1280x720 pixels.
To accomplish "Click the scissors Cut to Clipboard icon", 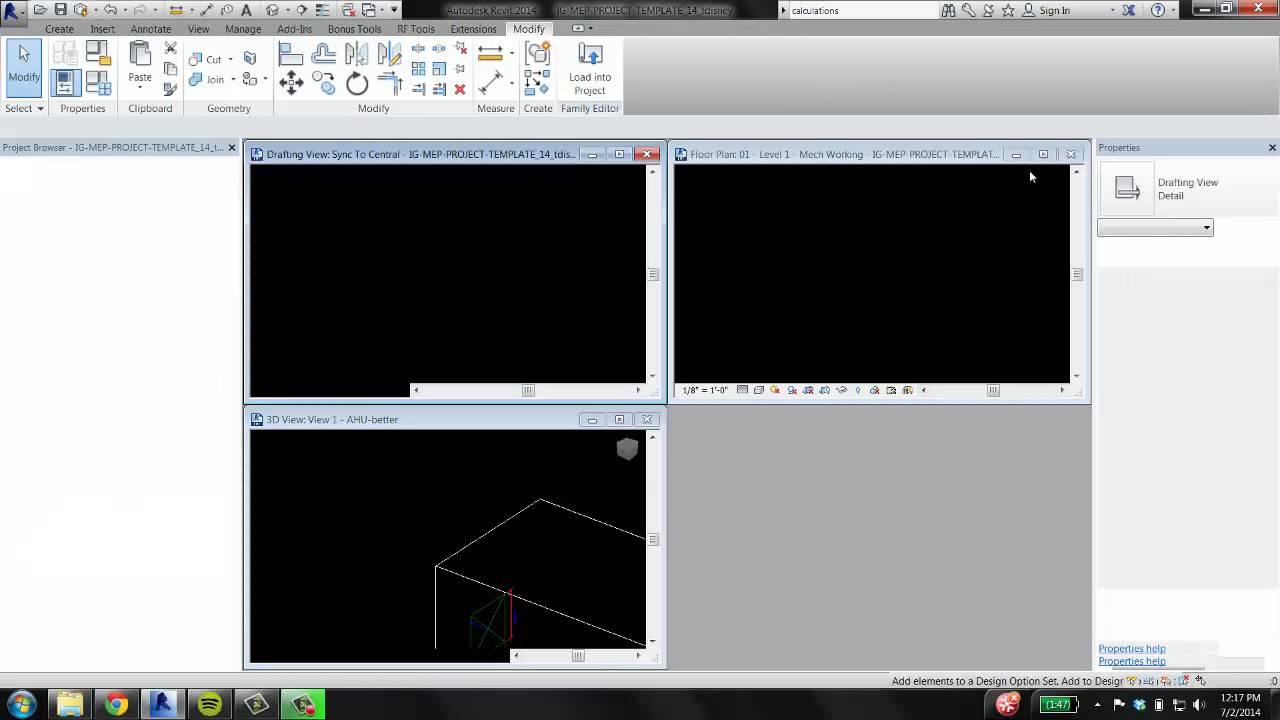I will coord(170,48).
